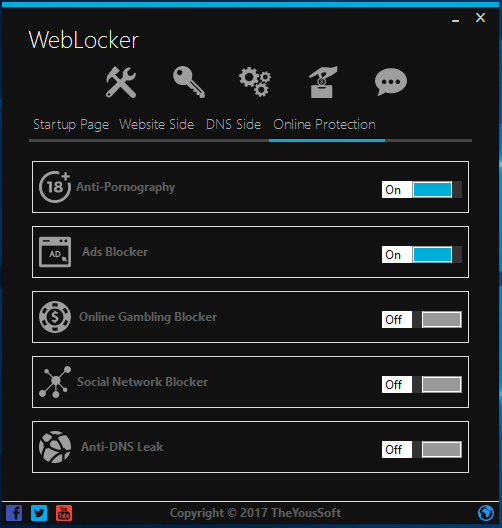
Task: Disable the Anti-Pornography toggle
Action: [x=422, y=190]
